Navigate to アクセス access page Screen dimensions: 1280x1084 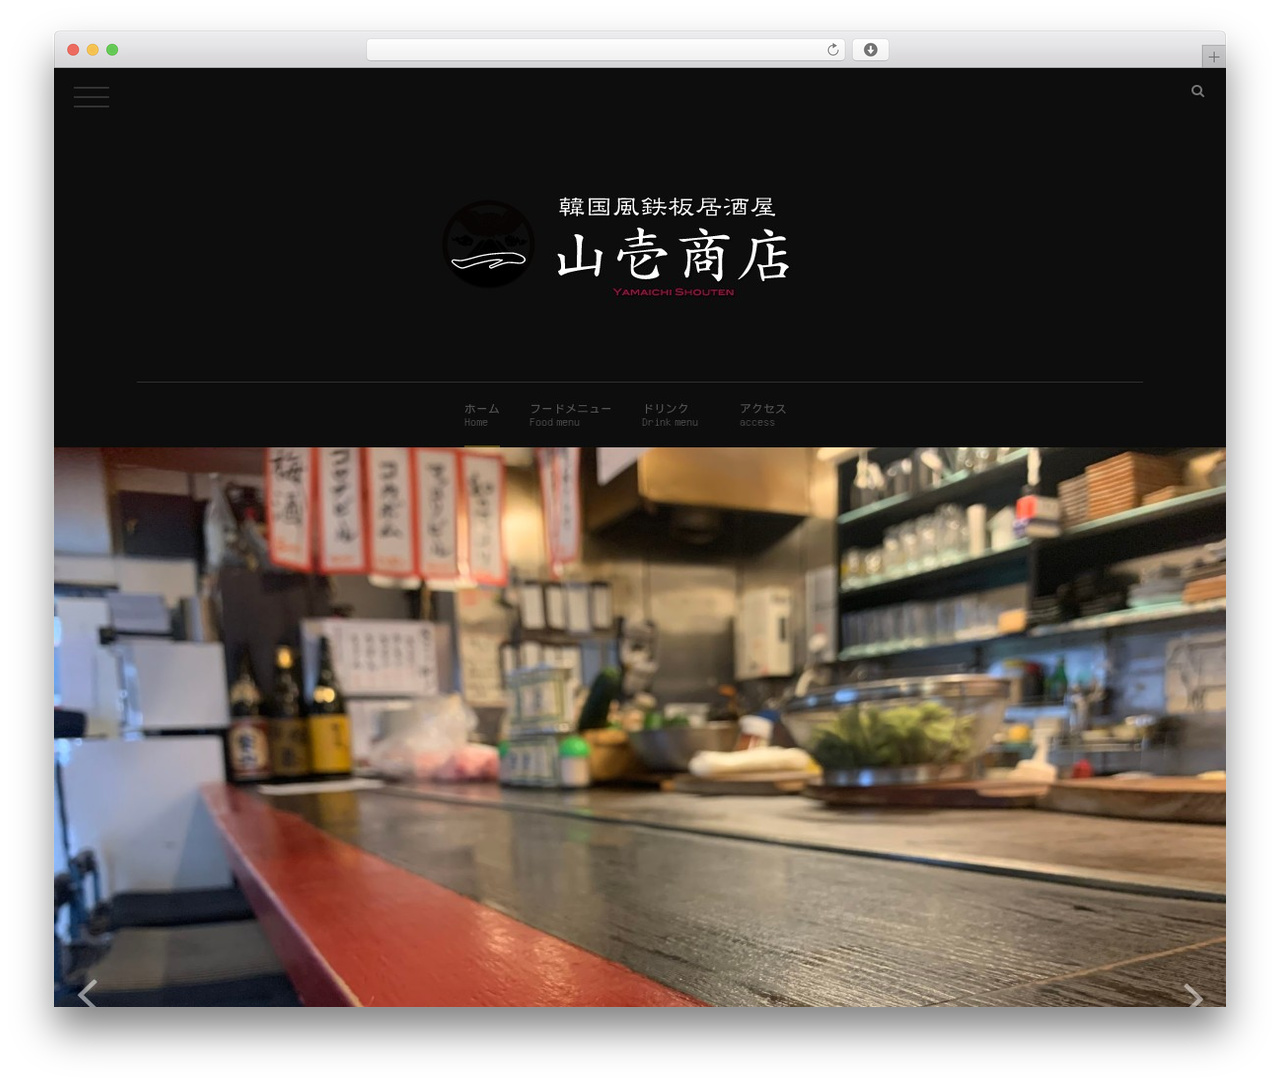click(x=762, y=415)
